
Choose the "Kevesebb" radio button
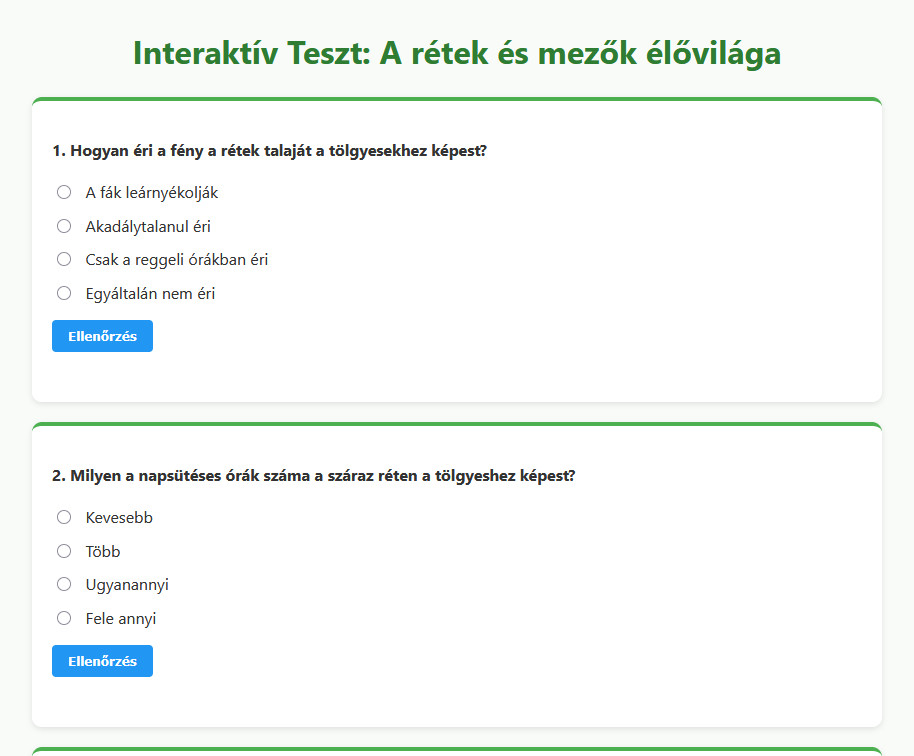(x=64, y=517)
